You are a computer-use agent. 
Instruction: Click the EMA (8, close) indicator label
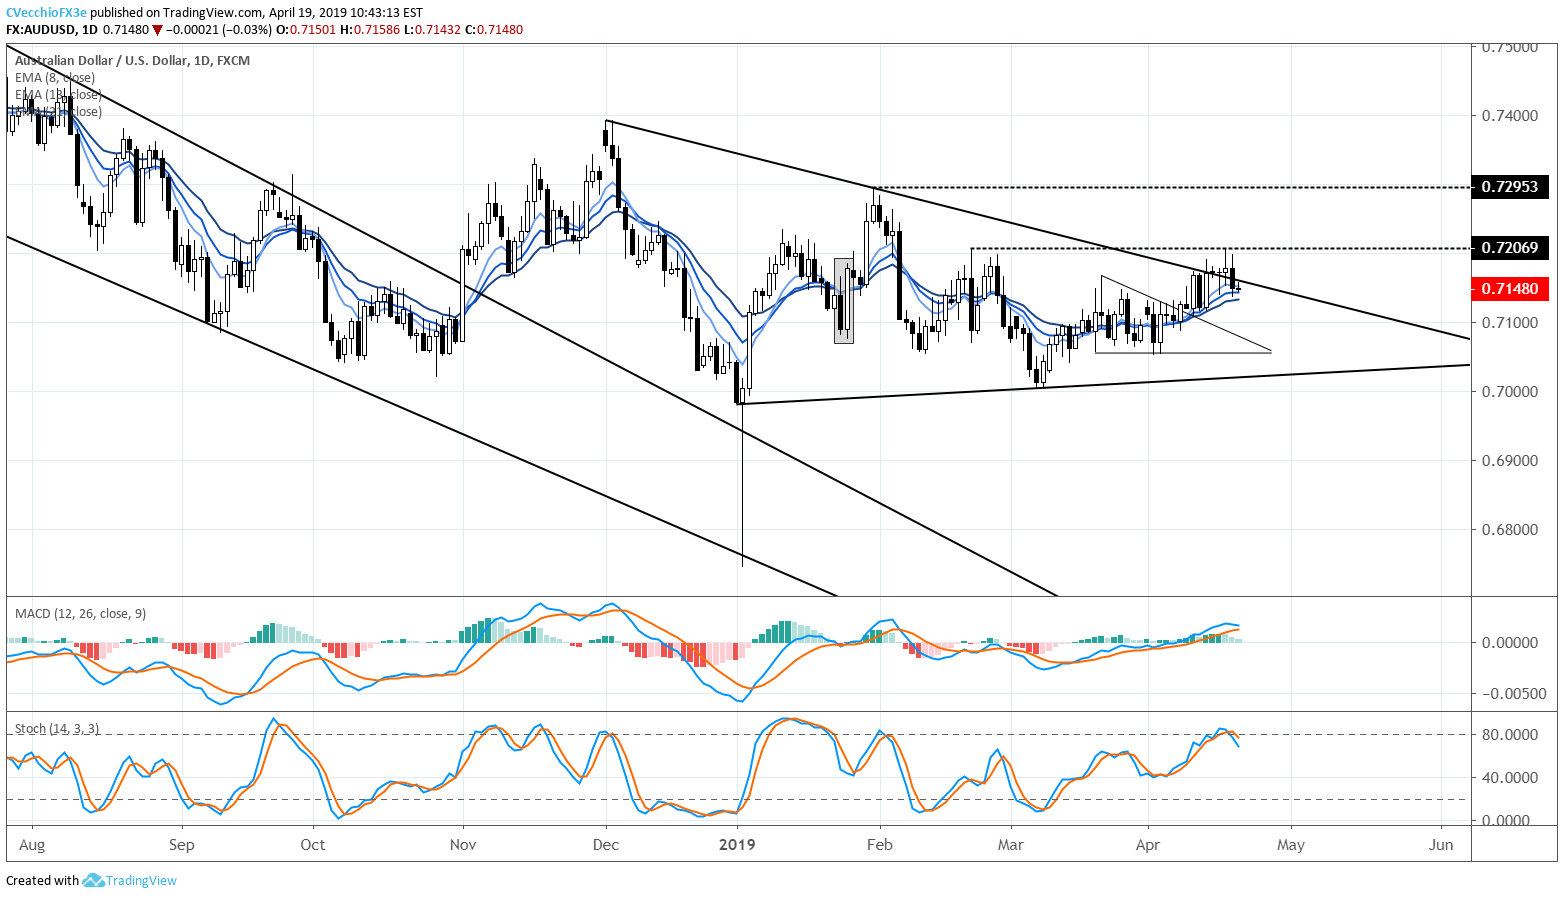pos(55,78)
